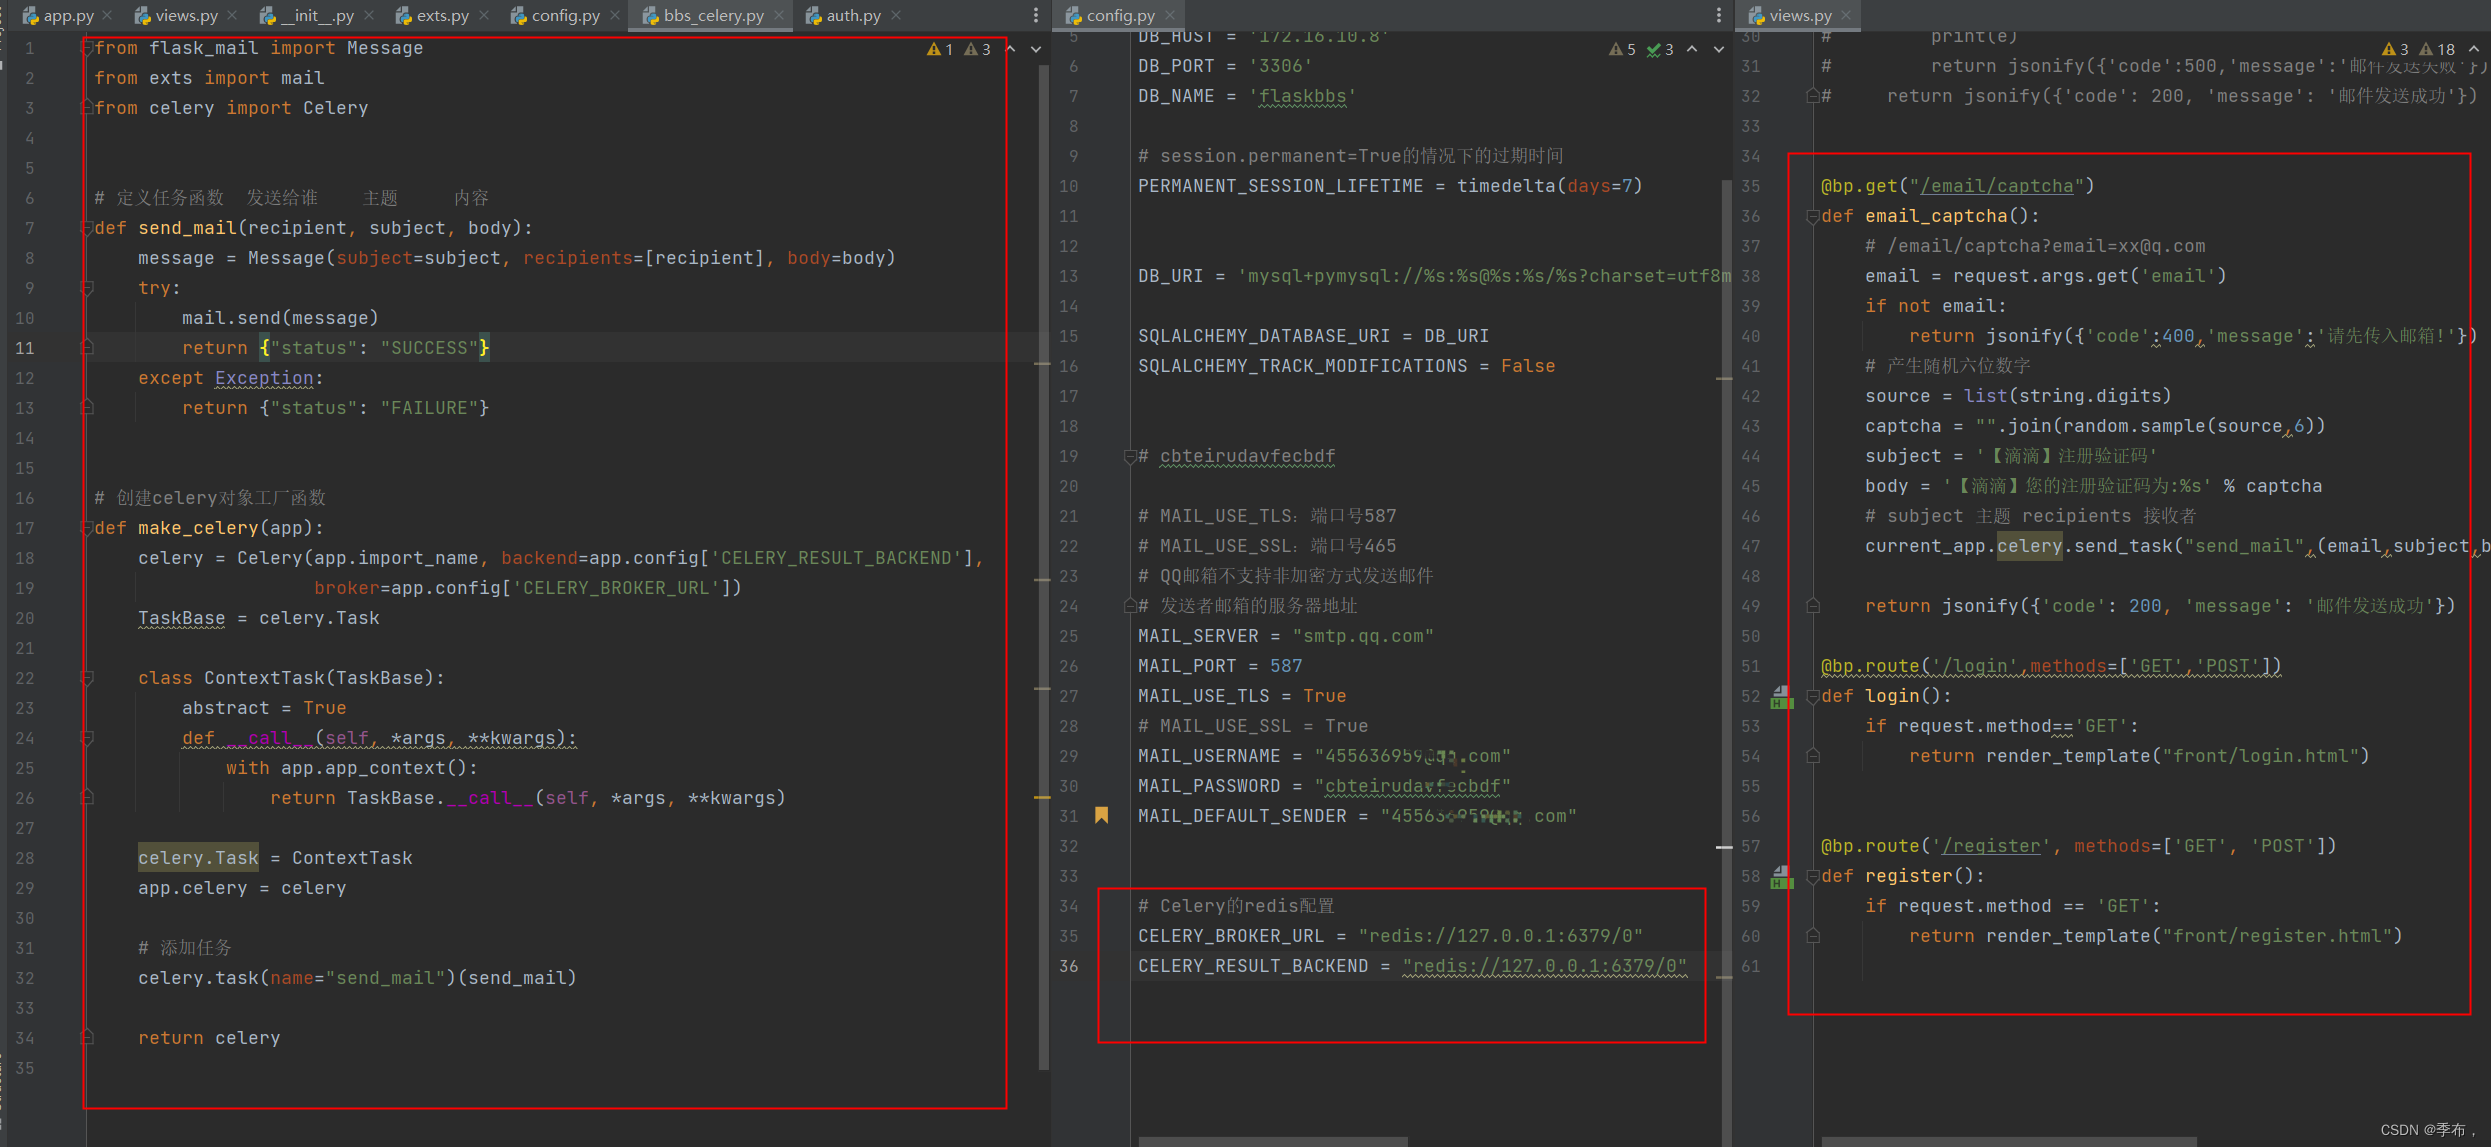Collapse the send_mail function at line 7
The width and height of the screenshot is (2491, 1147).
(x=87, y=228)
